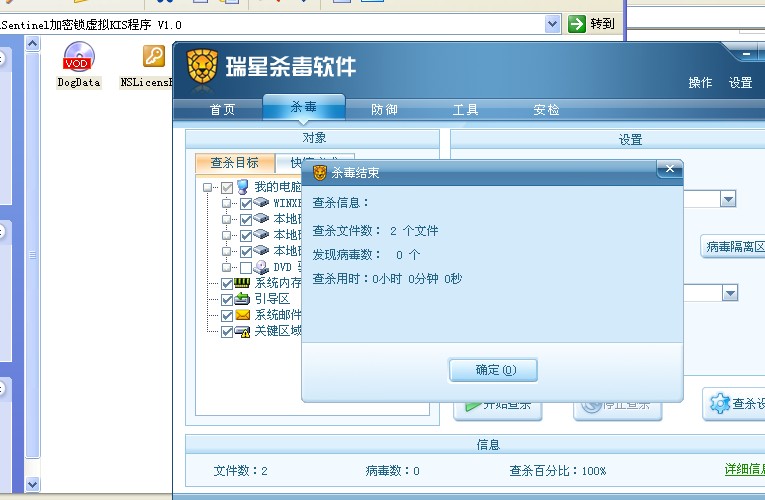765x500 pixels.
Task: Click the 发现病毒数 0 个 text
Action: 366,255
